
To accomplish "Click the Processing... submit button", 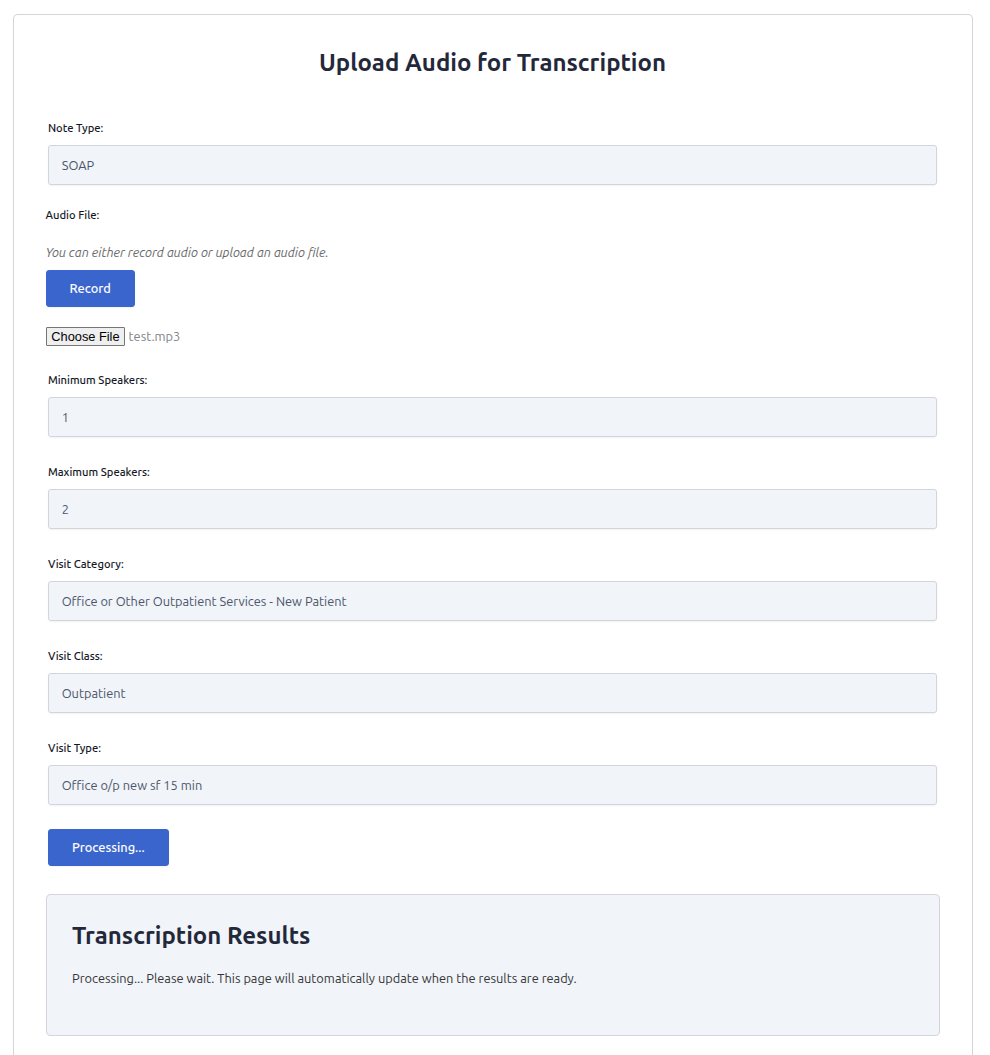I will (x=108, y=847).
